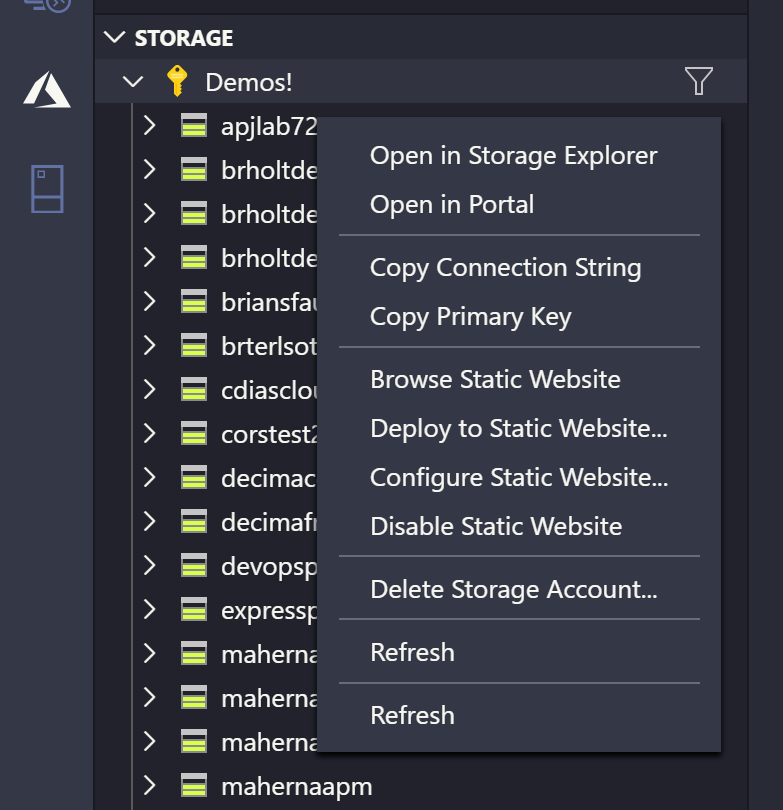Click the filter funnel icon on Demos! row
This screenshot has width=783, height=810.
coord(698,82)
